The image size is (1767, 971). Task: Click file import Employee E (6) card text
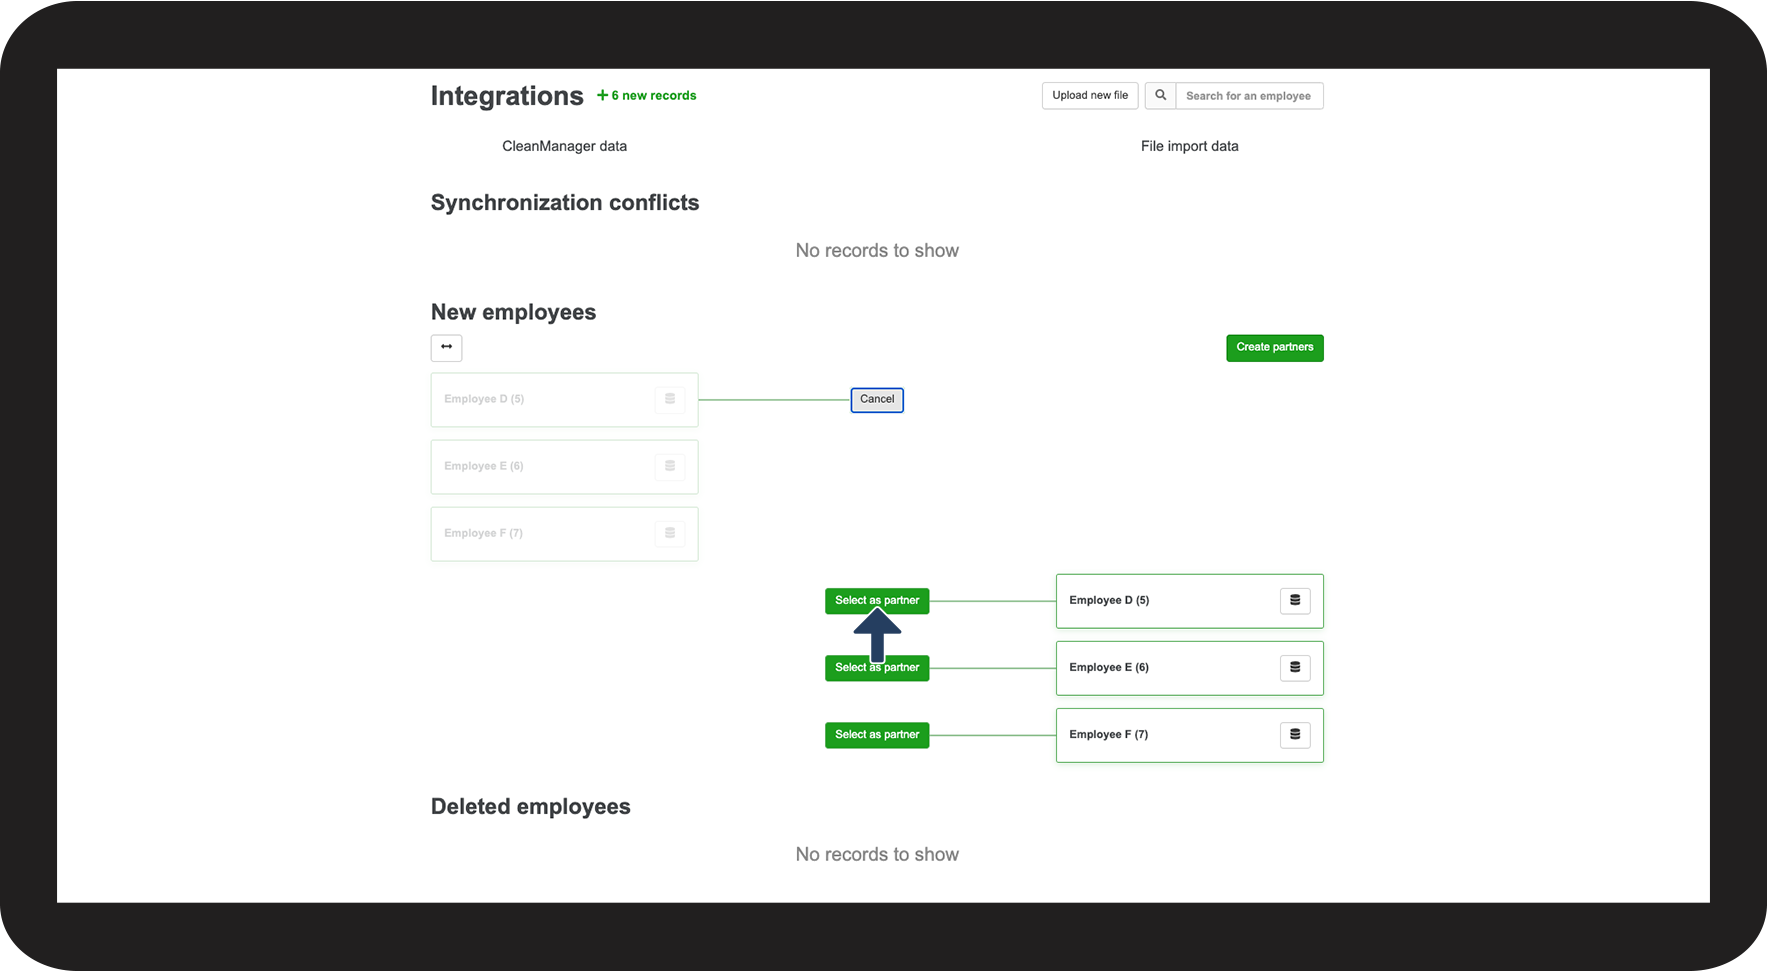pos(1109,668)
